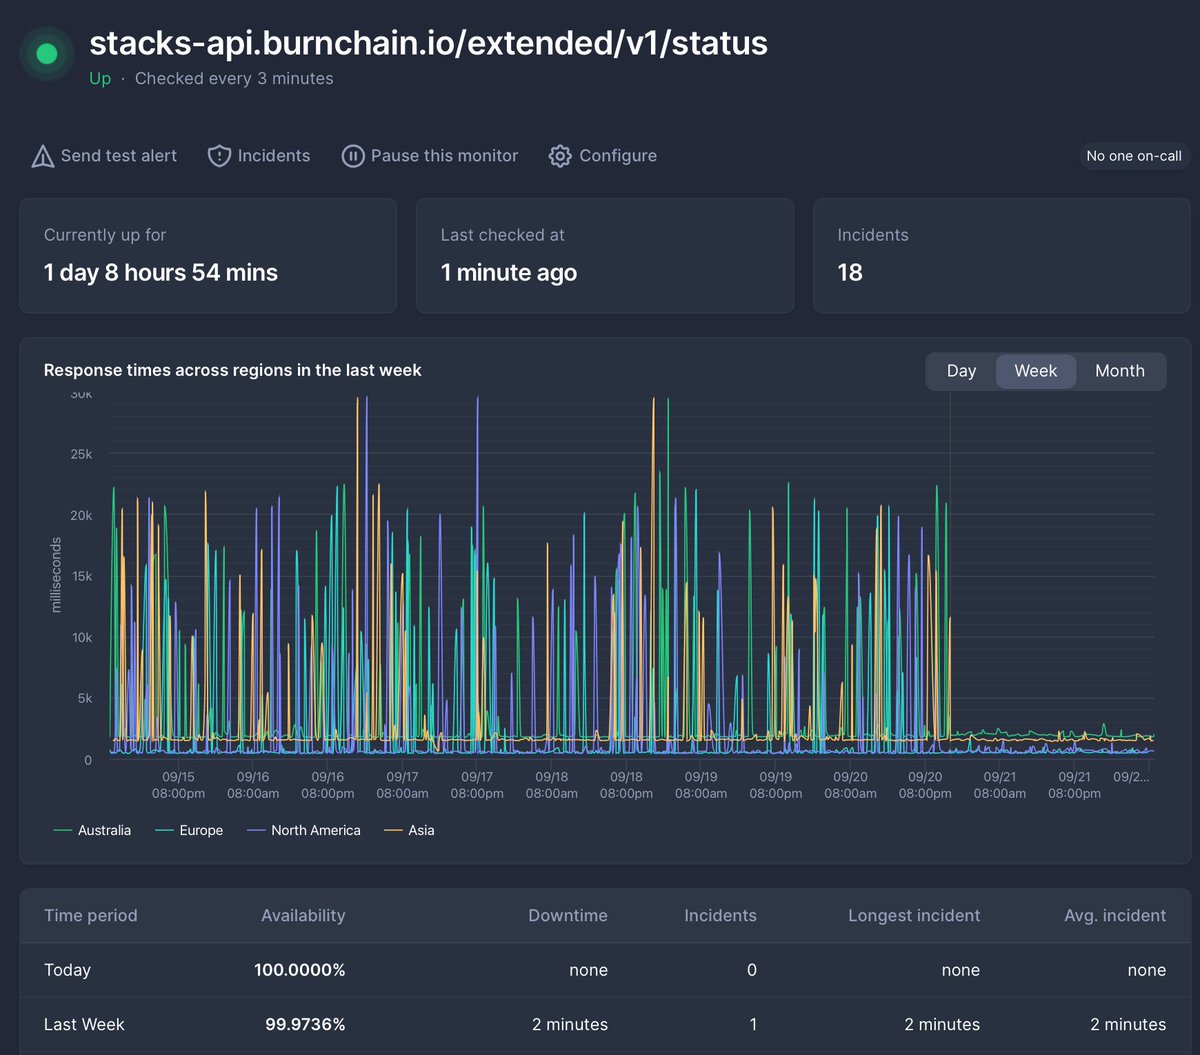Click the 100.0000% availability value
The height and width of the screenshot is (1055, 1200).
300,970
